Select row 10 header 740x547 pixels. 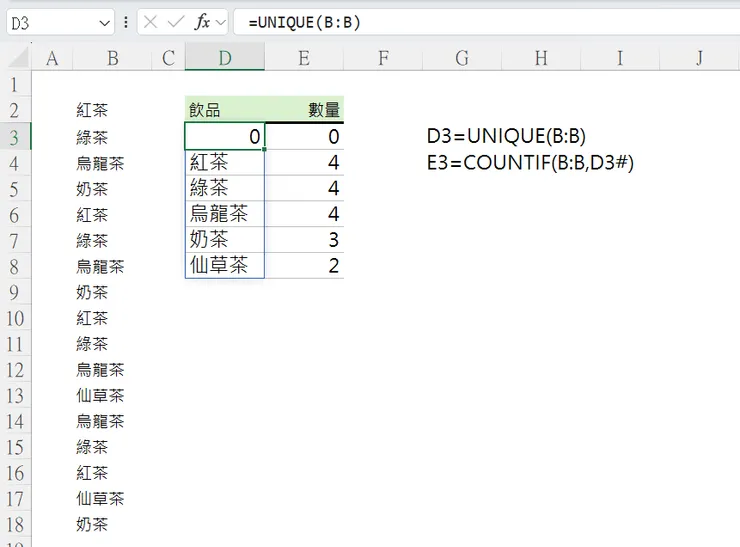tap(15, 319)
